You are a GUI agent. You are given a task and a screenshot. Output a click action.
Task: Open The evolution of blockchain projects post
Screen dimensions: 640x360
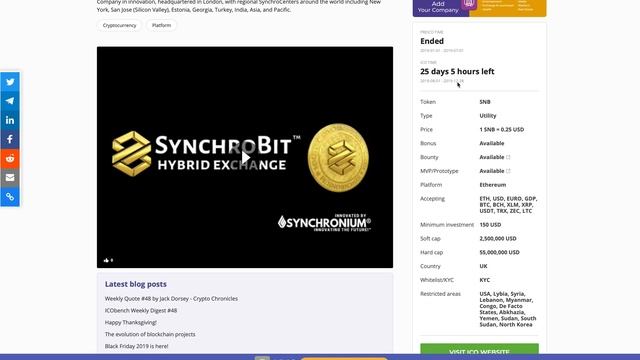pyautogui.click(x=150, y=334)
